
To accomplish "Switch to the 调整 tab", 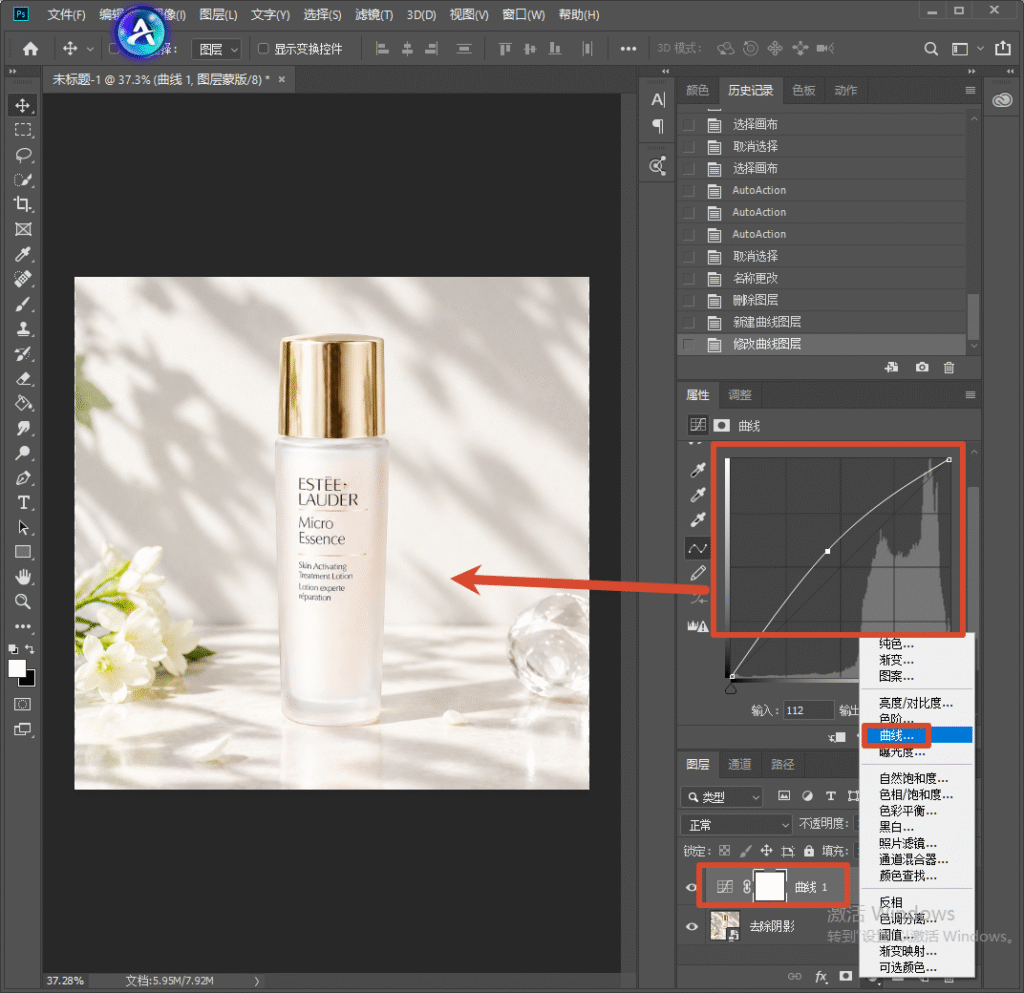I will click(739, 395).
